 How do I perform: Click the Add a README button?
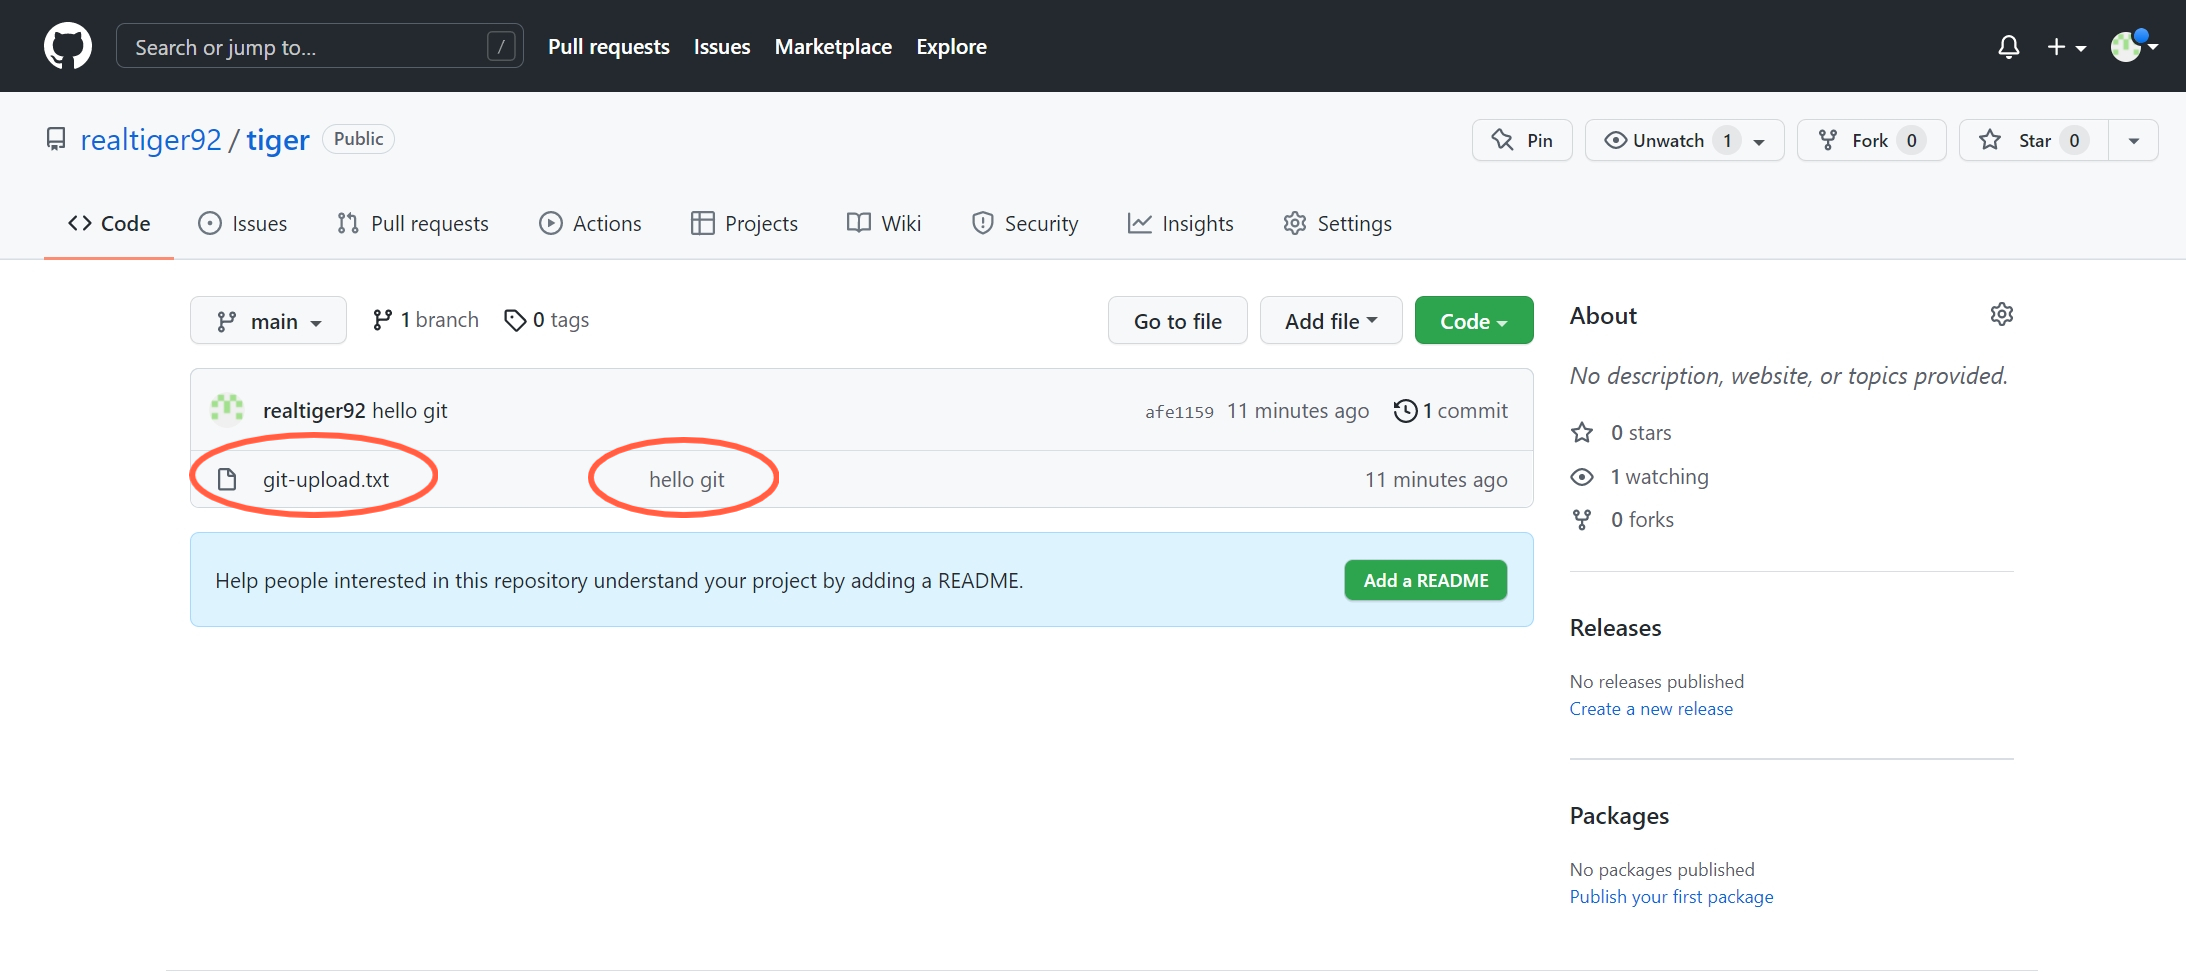1426,581
